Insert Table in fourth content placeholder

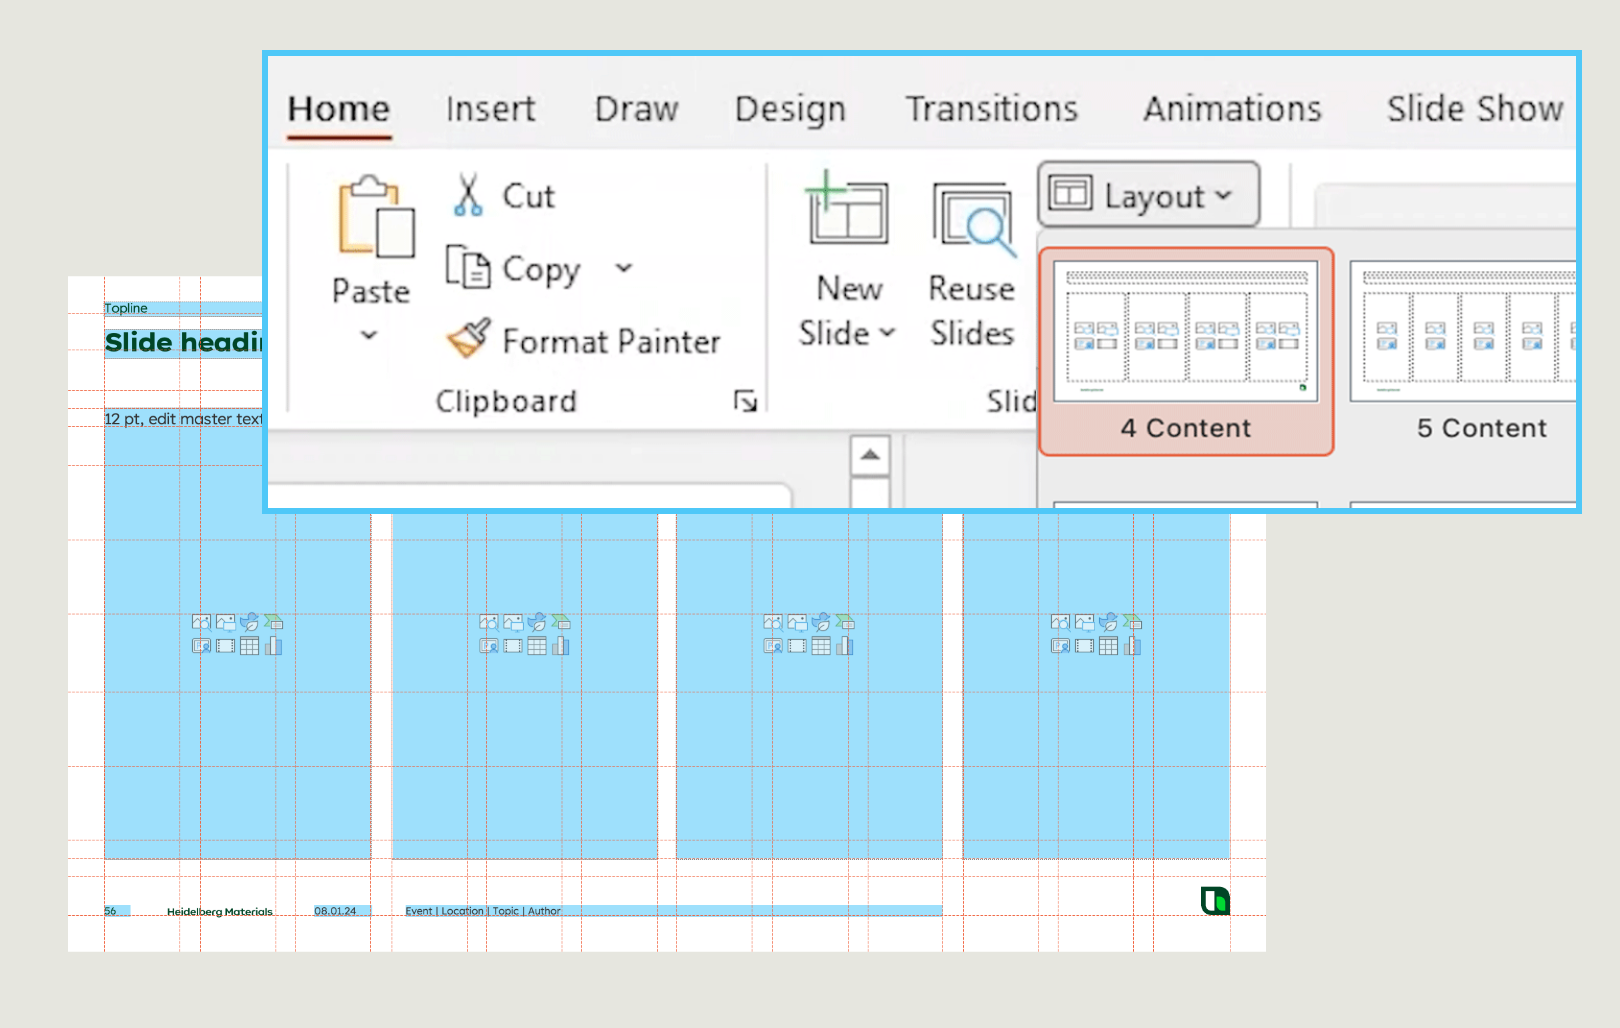coord(1108,646)
